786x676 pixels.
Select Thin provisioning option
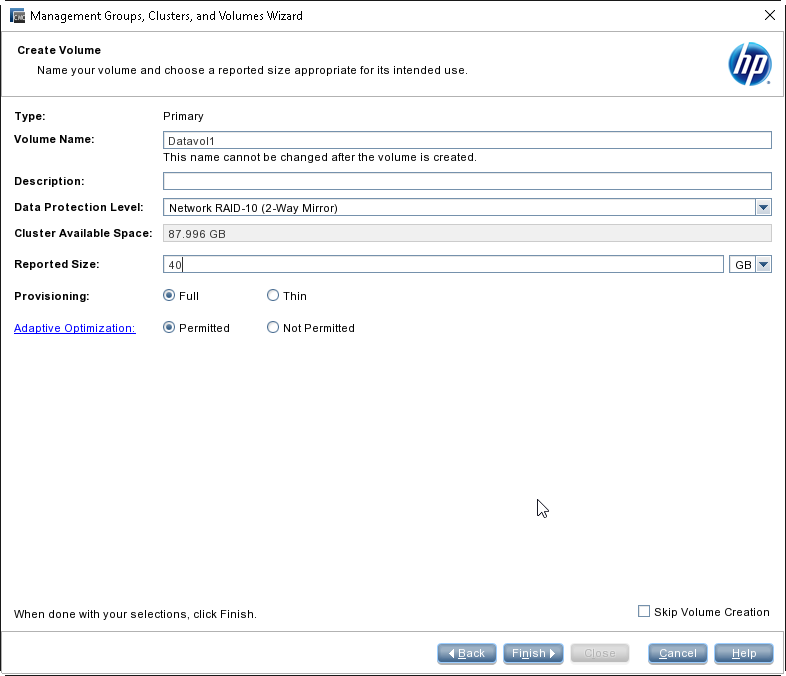coord(273,296)
